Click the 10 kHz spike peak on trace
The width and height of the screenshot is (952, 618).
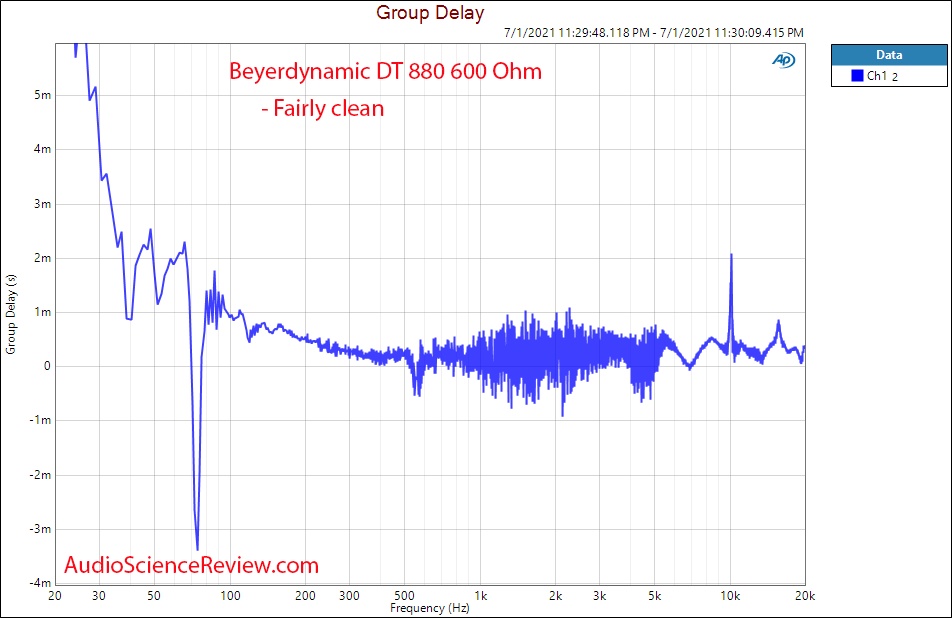click(731, 255)
